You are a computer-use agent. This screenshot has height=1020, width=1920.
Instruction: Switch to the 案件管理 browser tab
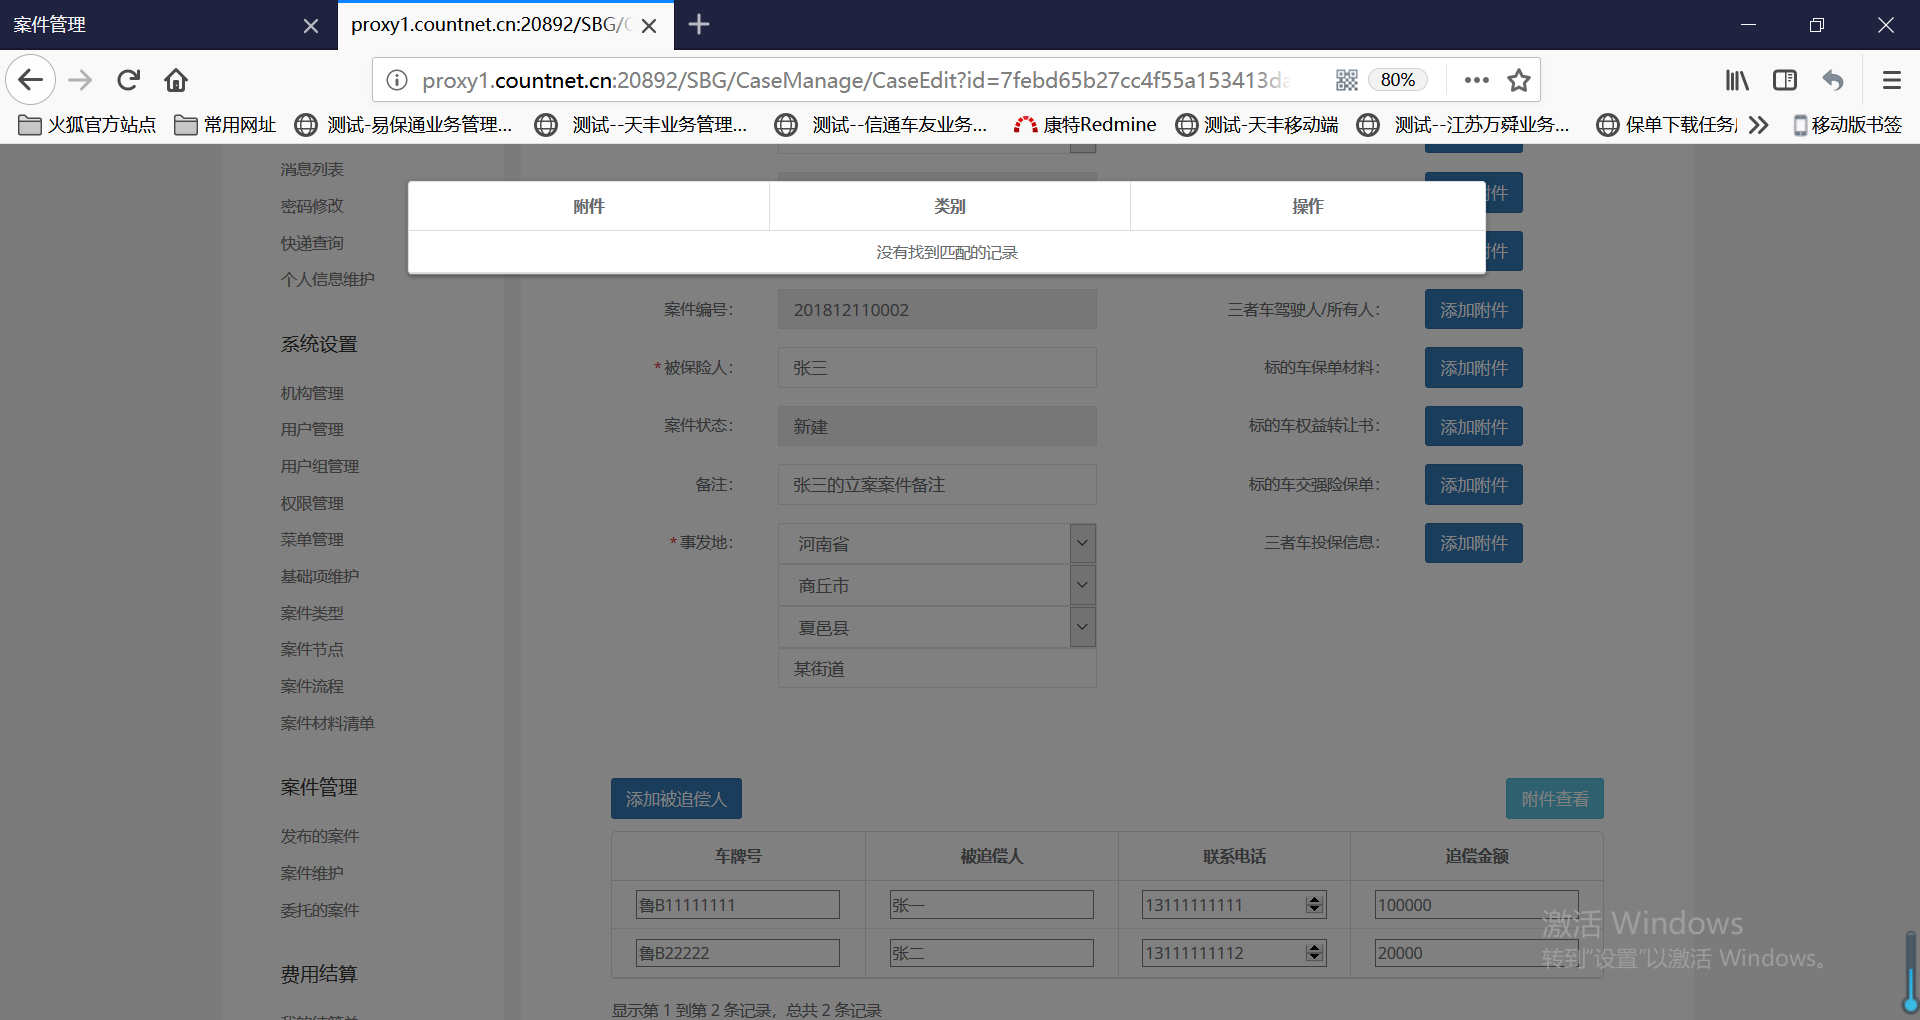(150, 25)
